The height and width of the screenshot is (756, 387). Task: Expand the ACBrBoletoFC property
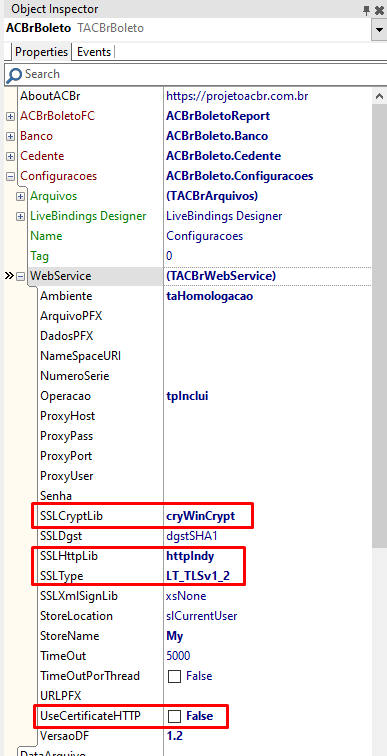coord(10,116)
